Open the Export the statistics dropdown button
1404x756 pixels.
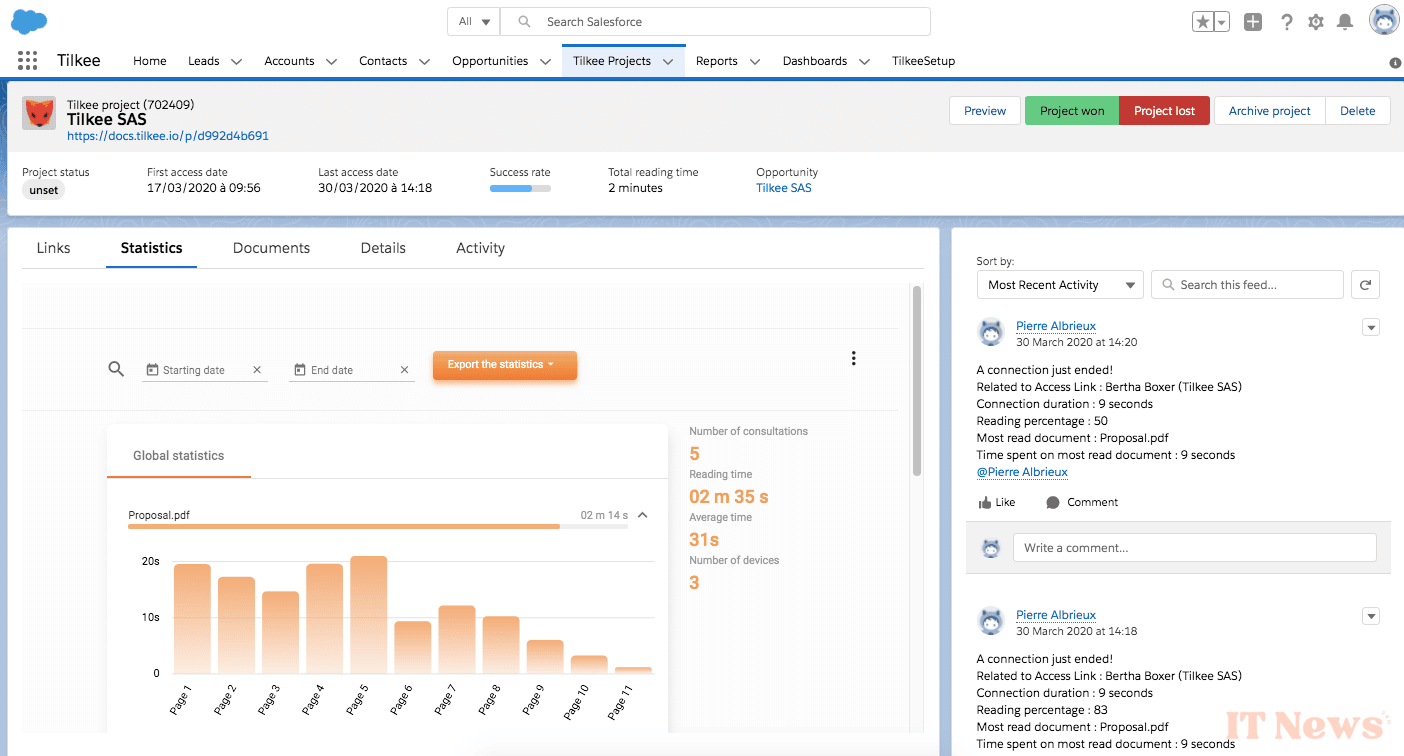click(x=505, y=365)
